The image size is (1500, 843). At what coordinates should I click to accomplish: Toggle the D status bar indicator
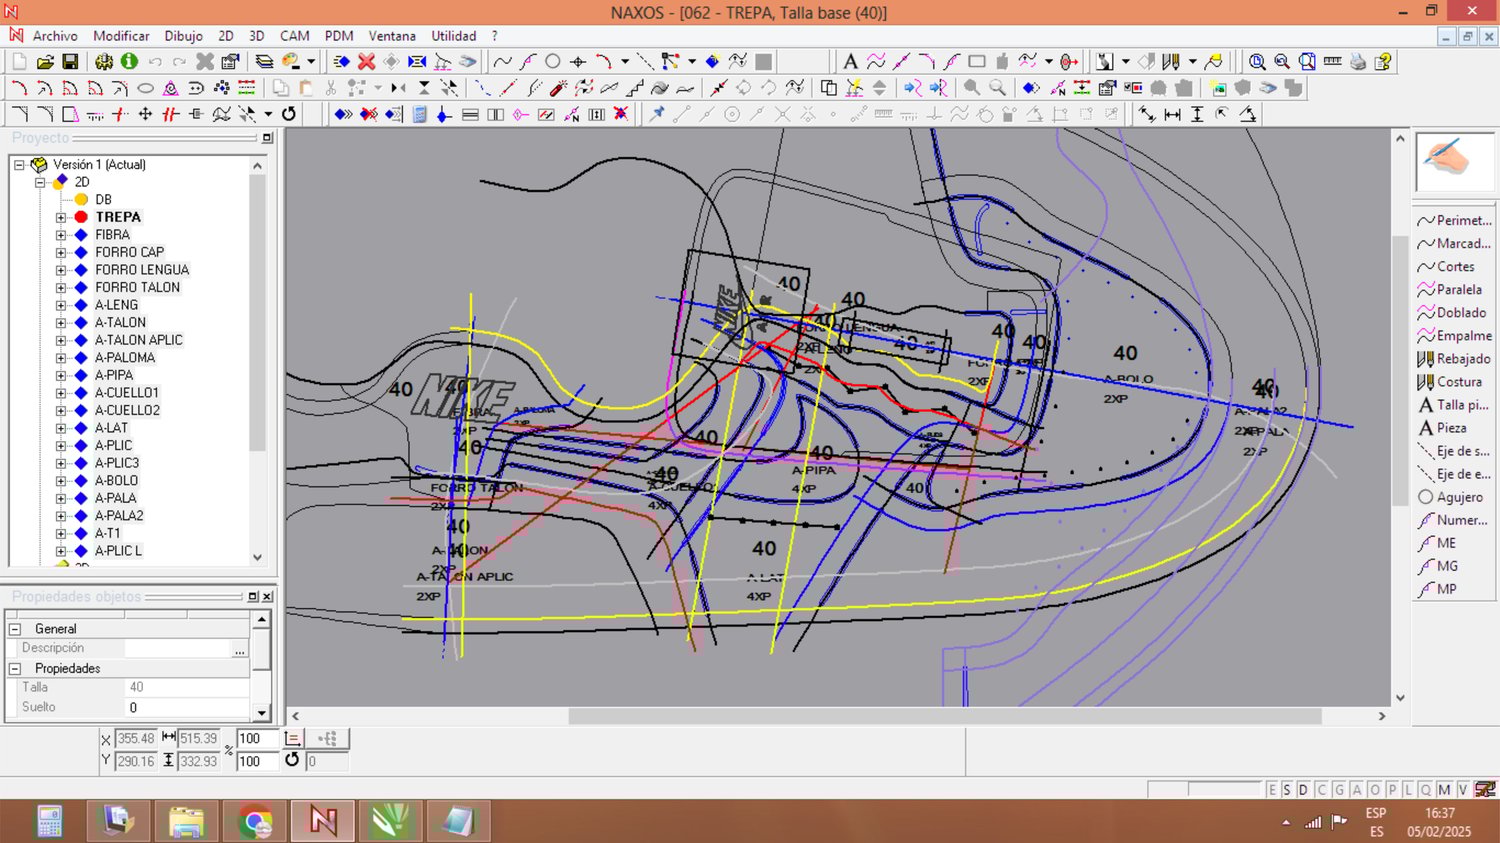click(1303, 790)
